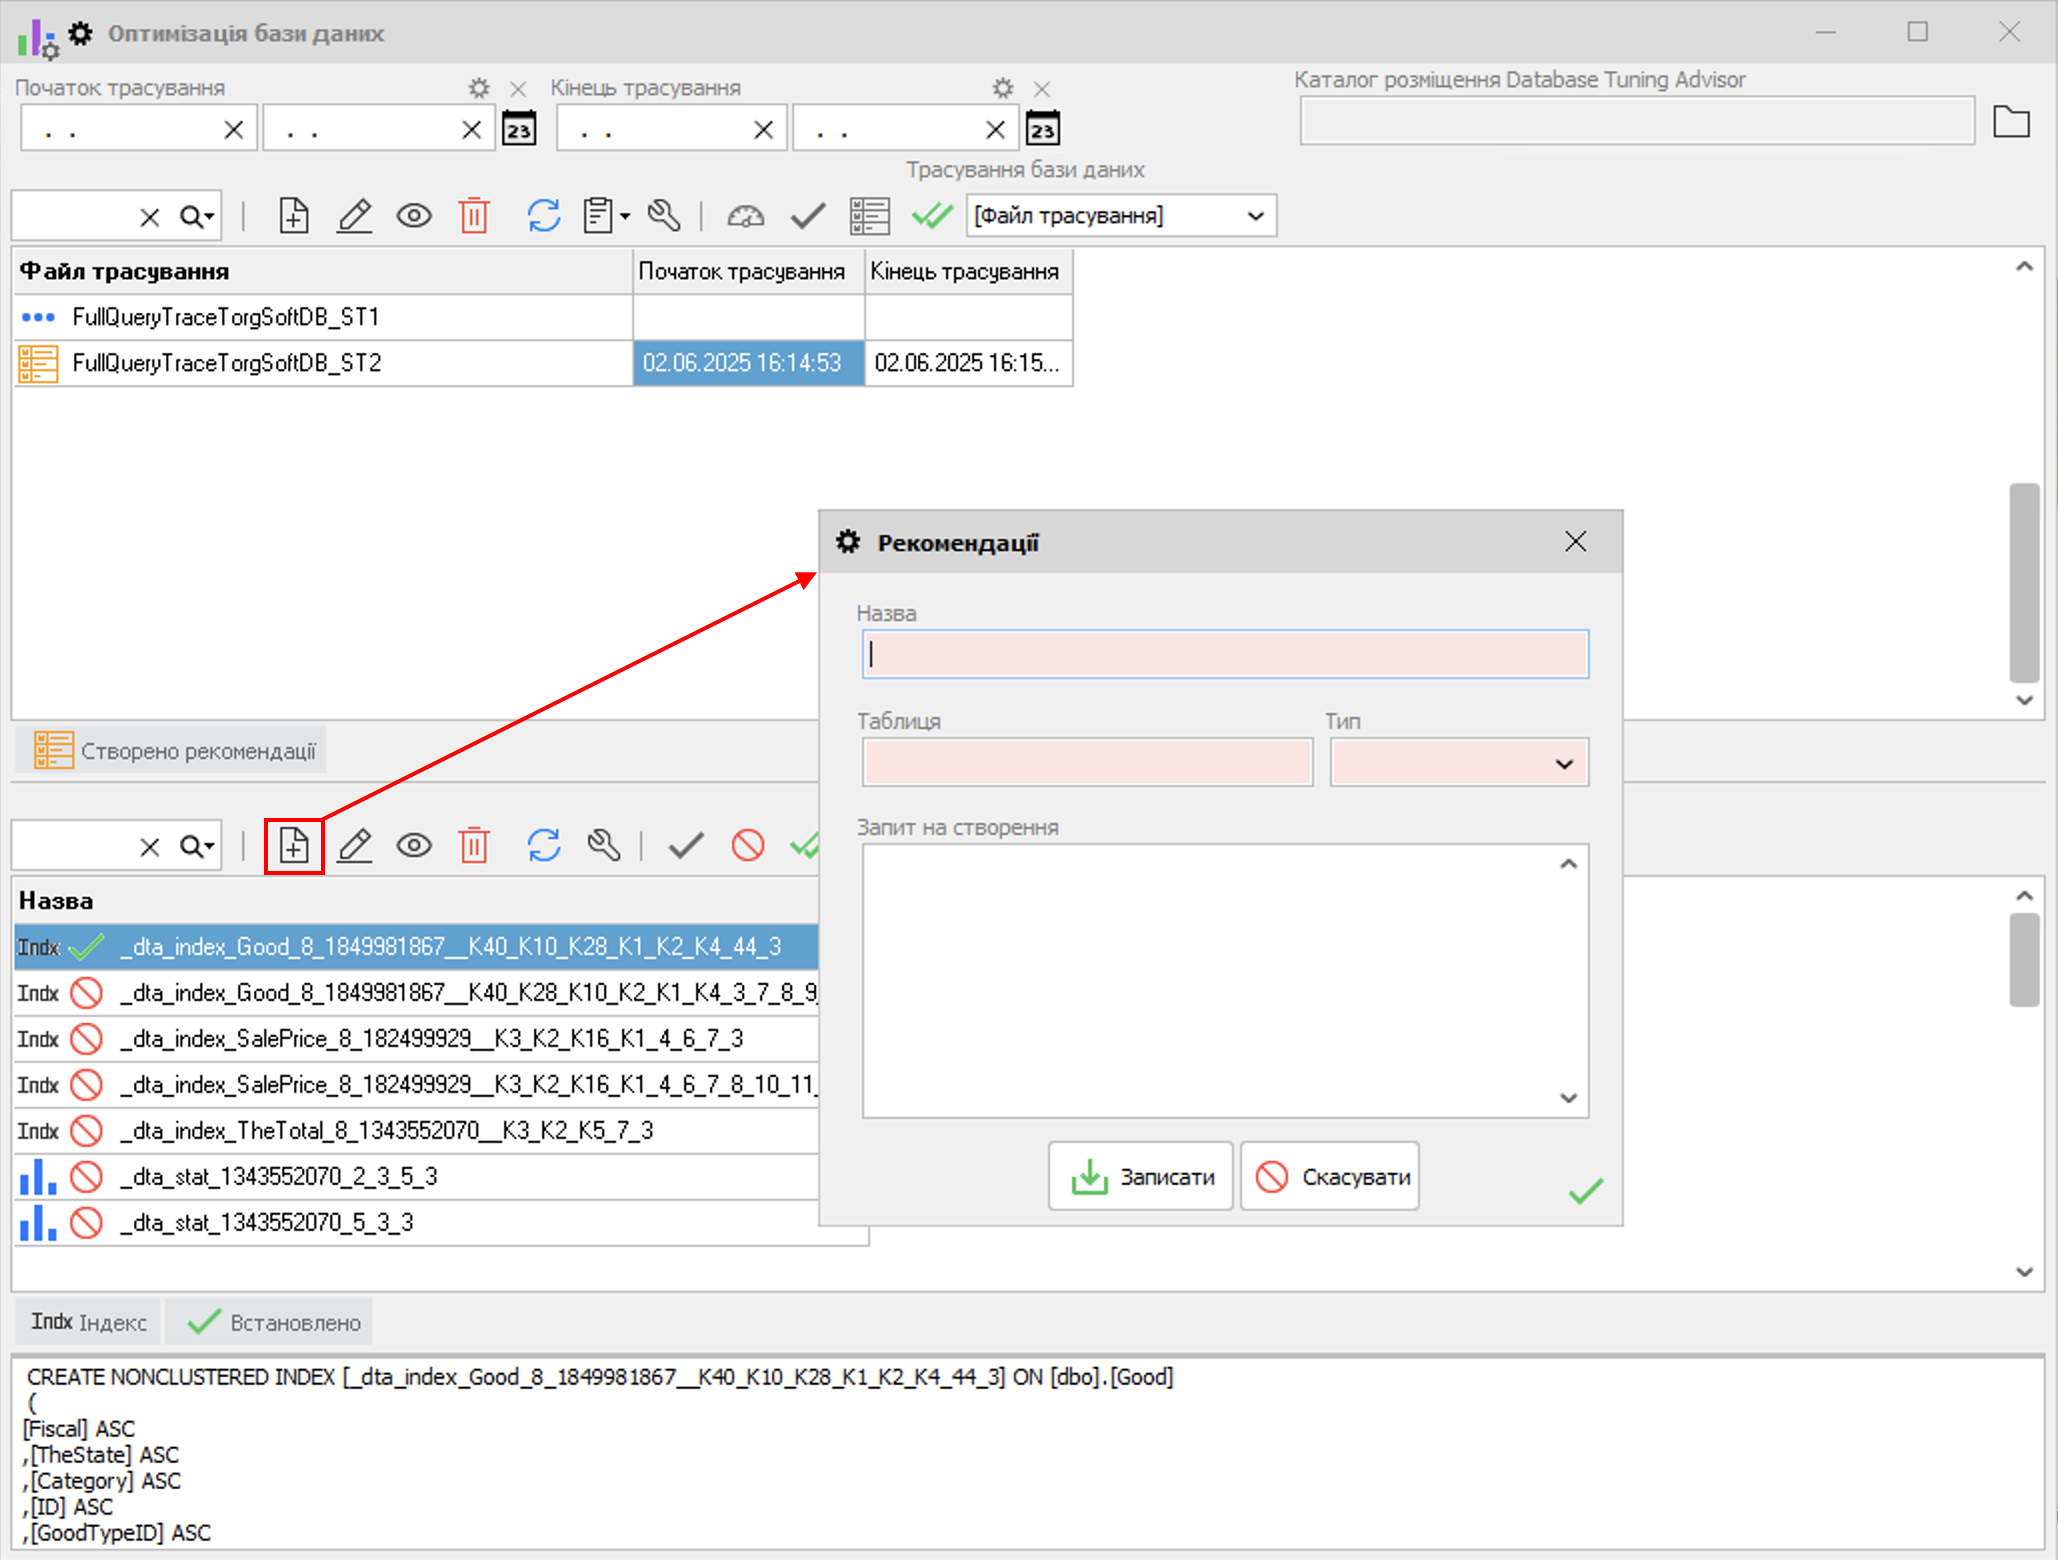Click the Скасувати button
Viewport: 2058px width, 1560px height.
click(x=1330, y=1177)
